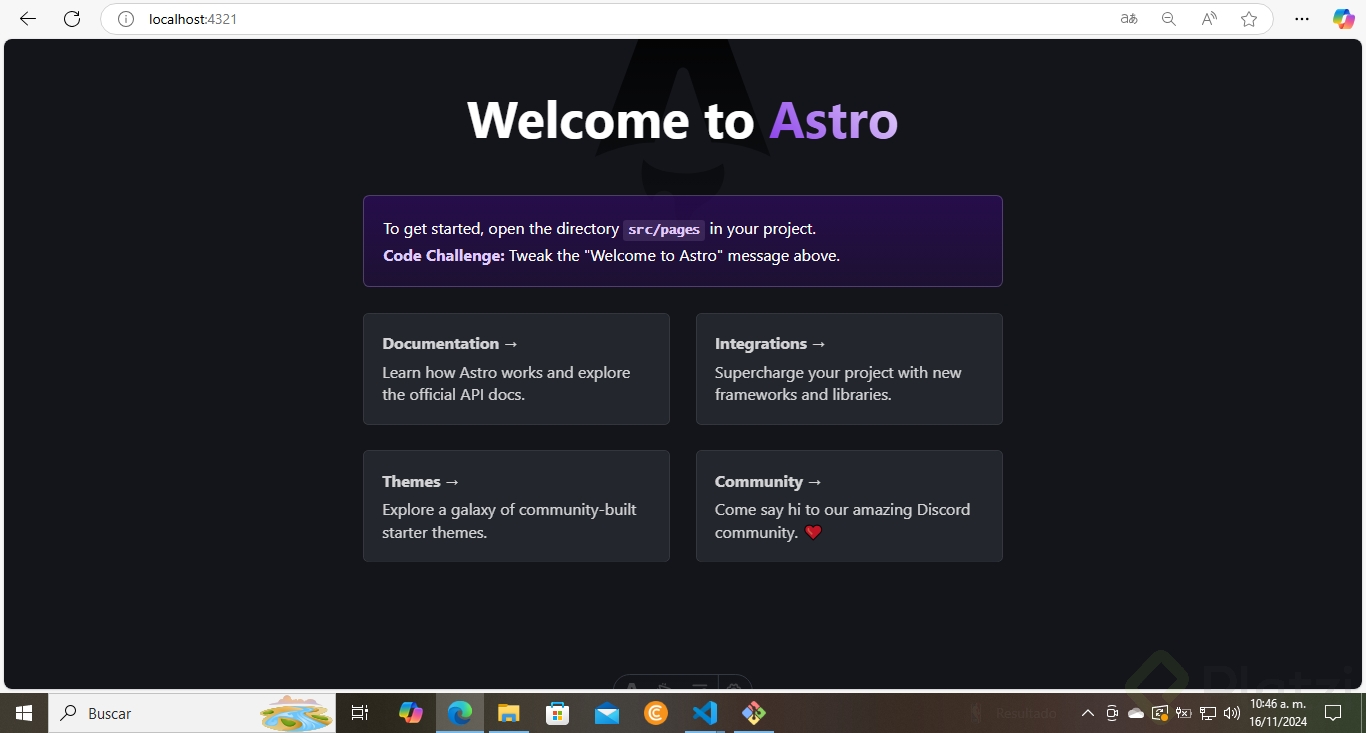
Task: Open the Documentation card link
Action: click(516, 369)
